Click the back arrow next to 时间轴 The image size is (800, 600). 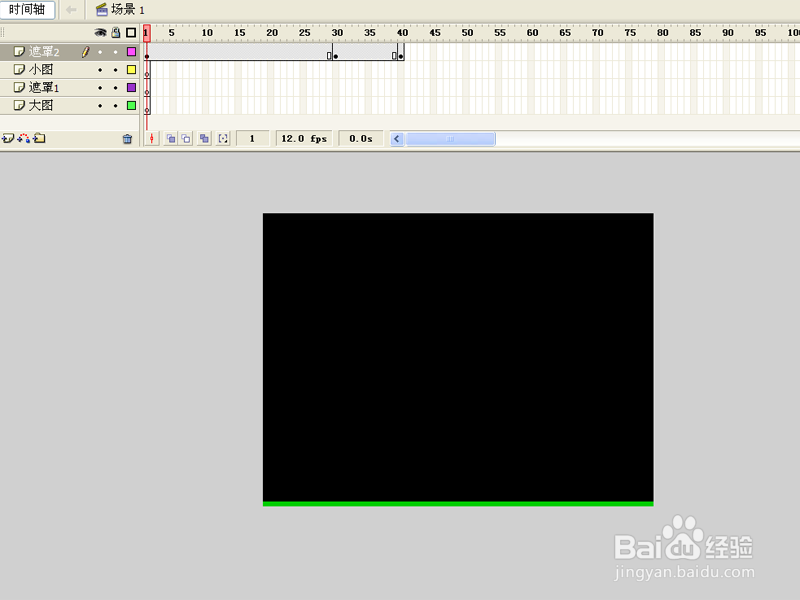click(71, 10)
